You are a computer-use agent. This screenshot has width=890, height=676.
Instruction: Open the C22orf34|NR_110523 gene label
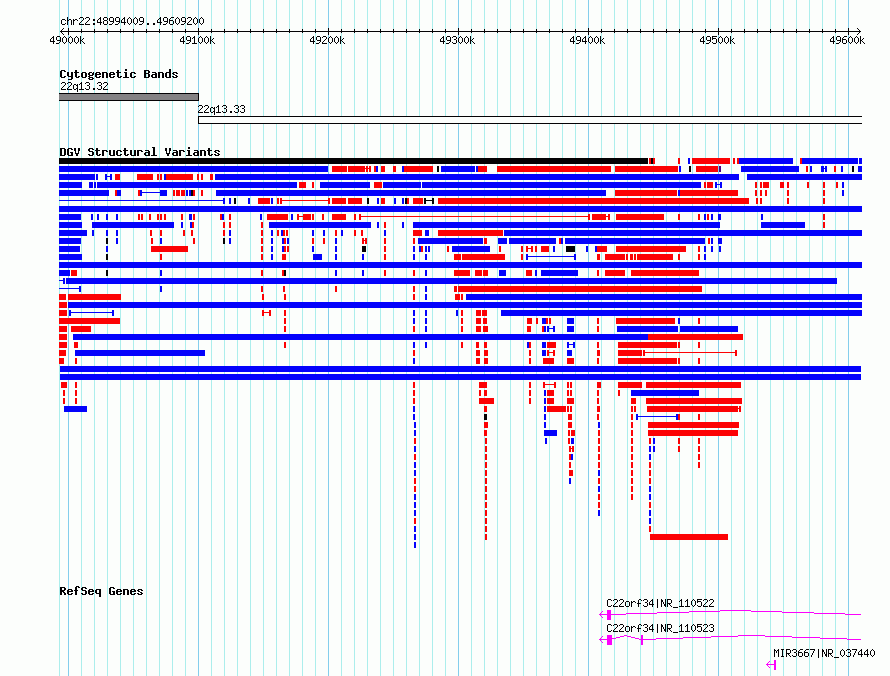pyautogui.click(x=660, y=628)
